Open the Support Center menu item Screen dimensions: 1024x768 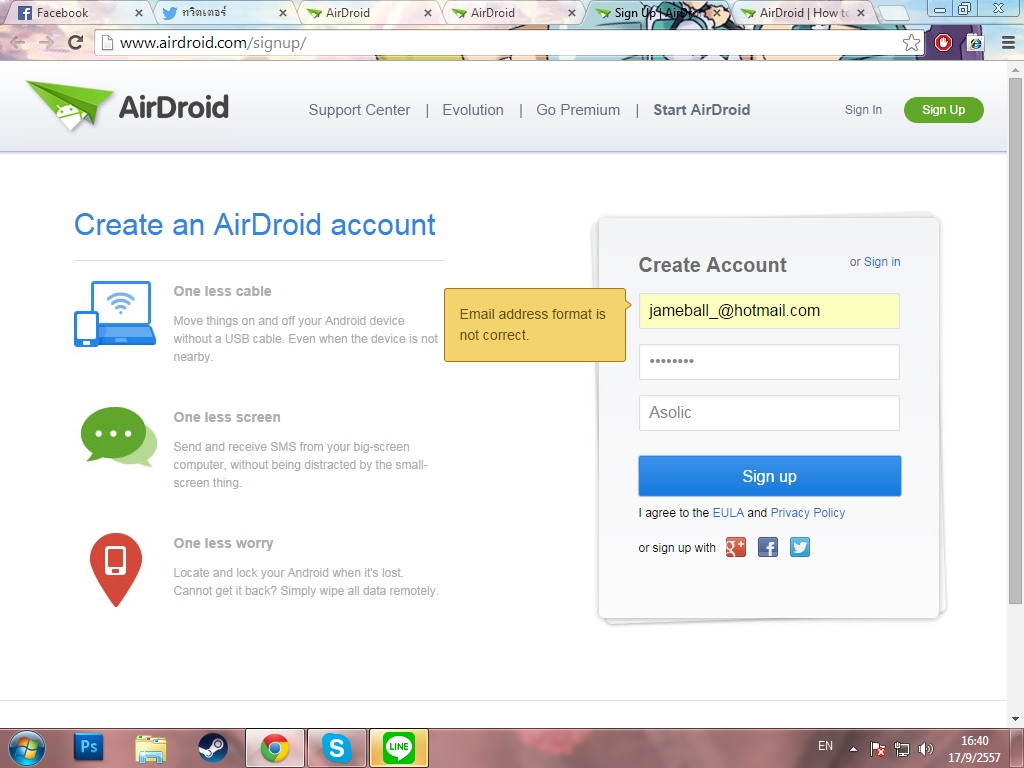pos(359,110)
